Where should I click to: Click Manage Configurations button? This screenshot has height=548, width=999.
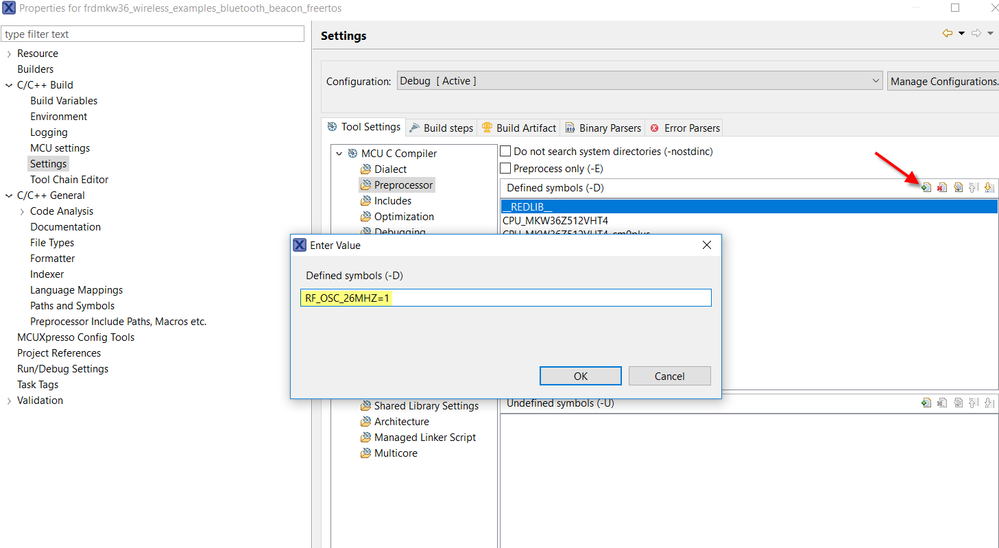coord(943,81)
